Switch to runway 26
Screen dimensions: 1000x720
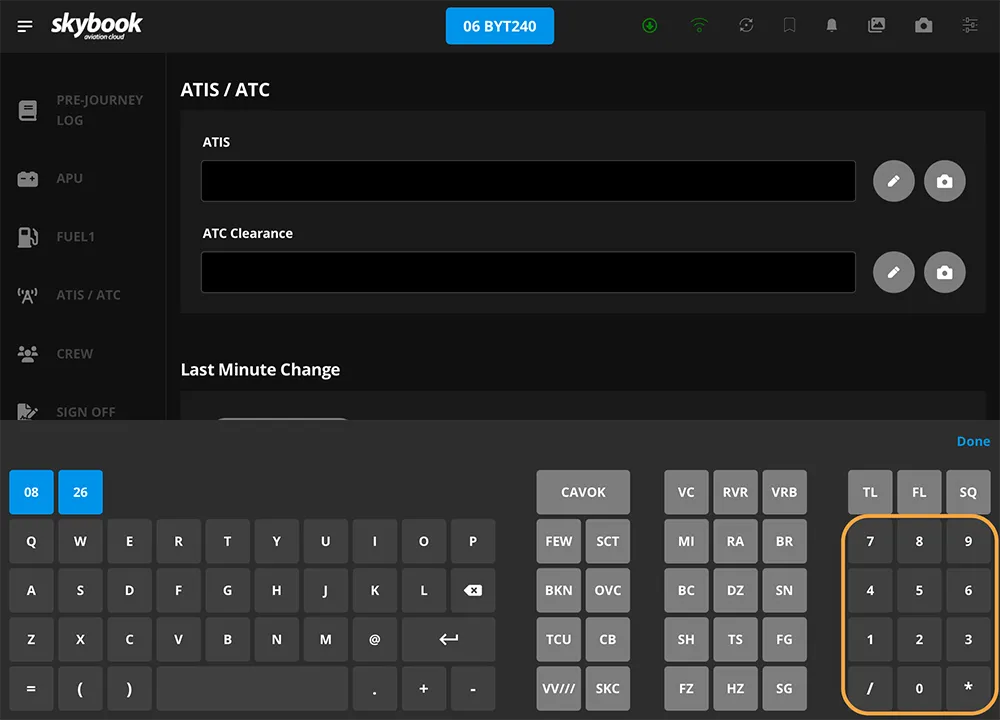click(x=80, y=492)
